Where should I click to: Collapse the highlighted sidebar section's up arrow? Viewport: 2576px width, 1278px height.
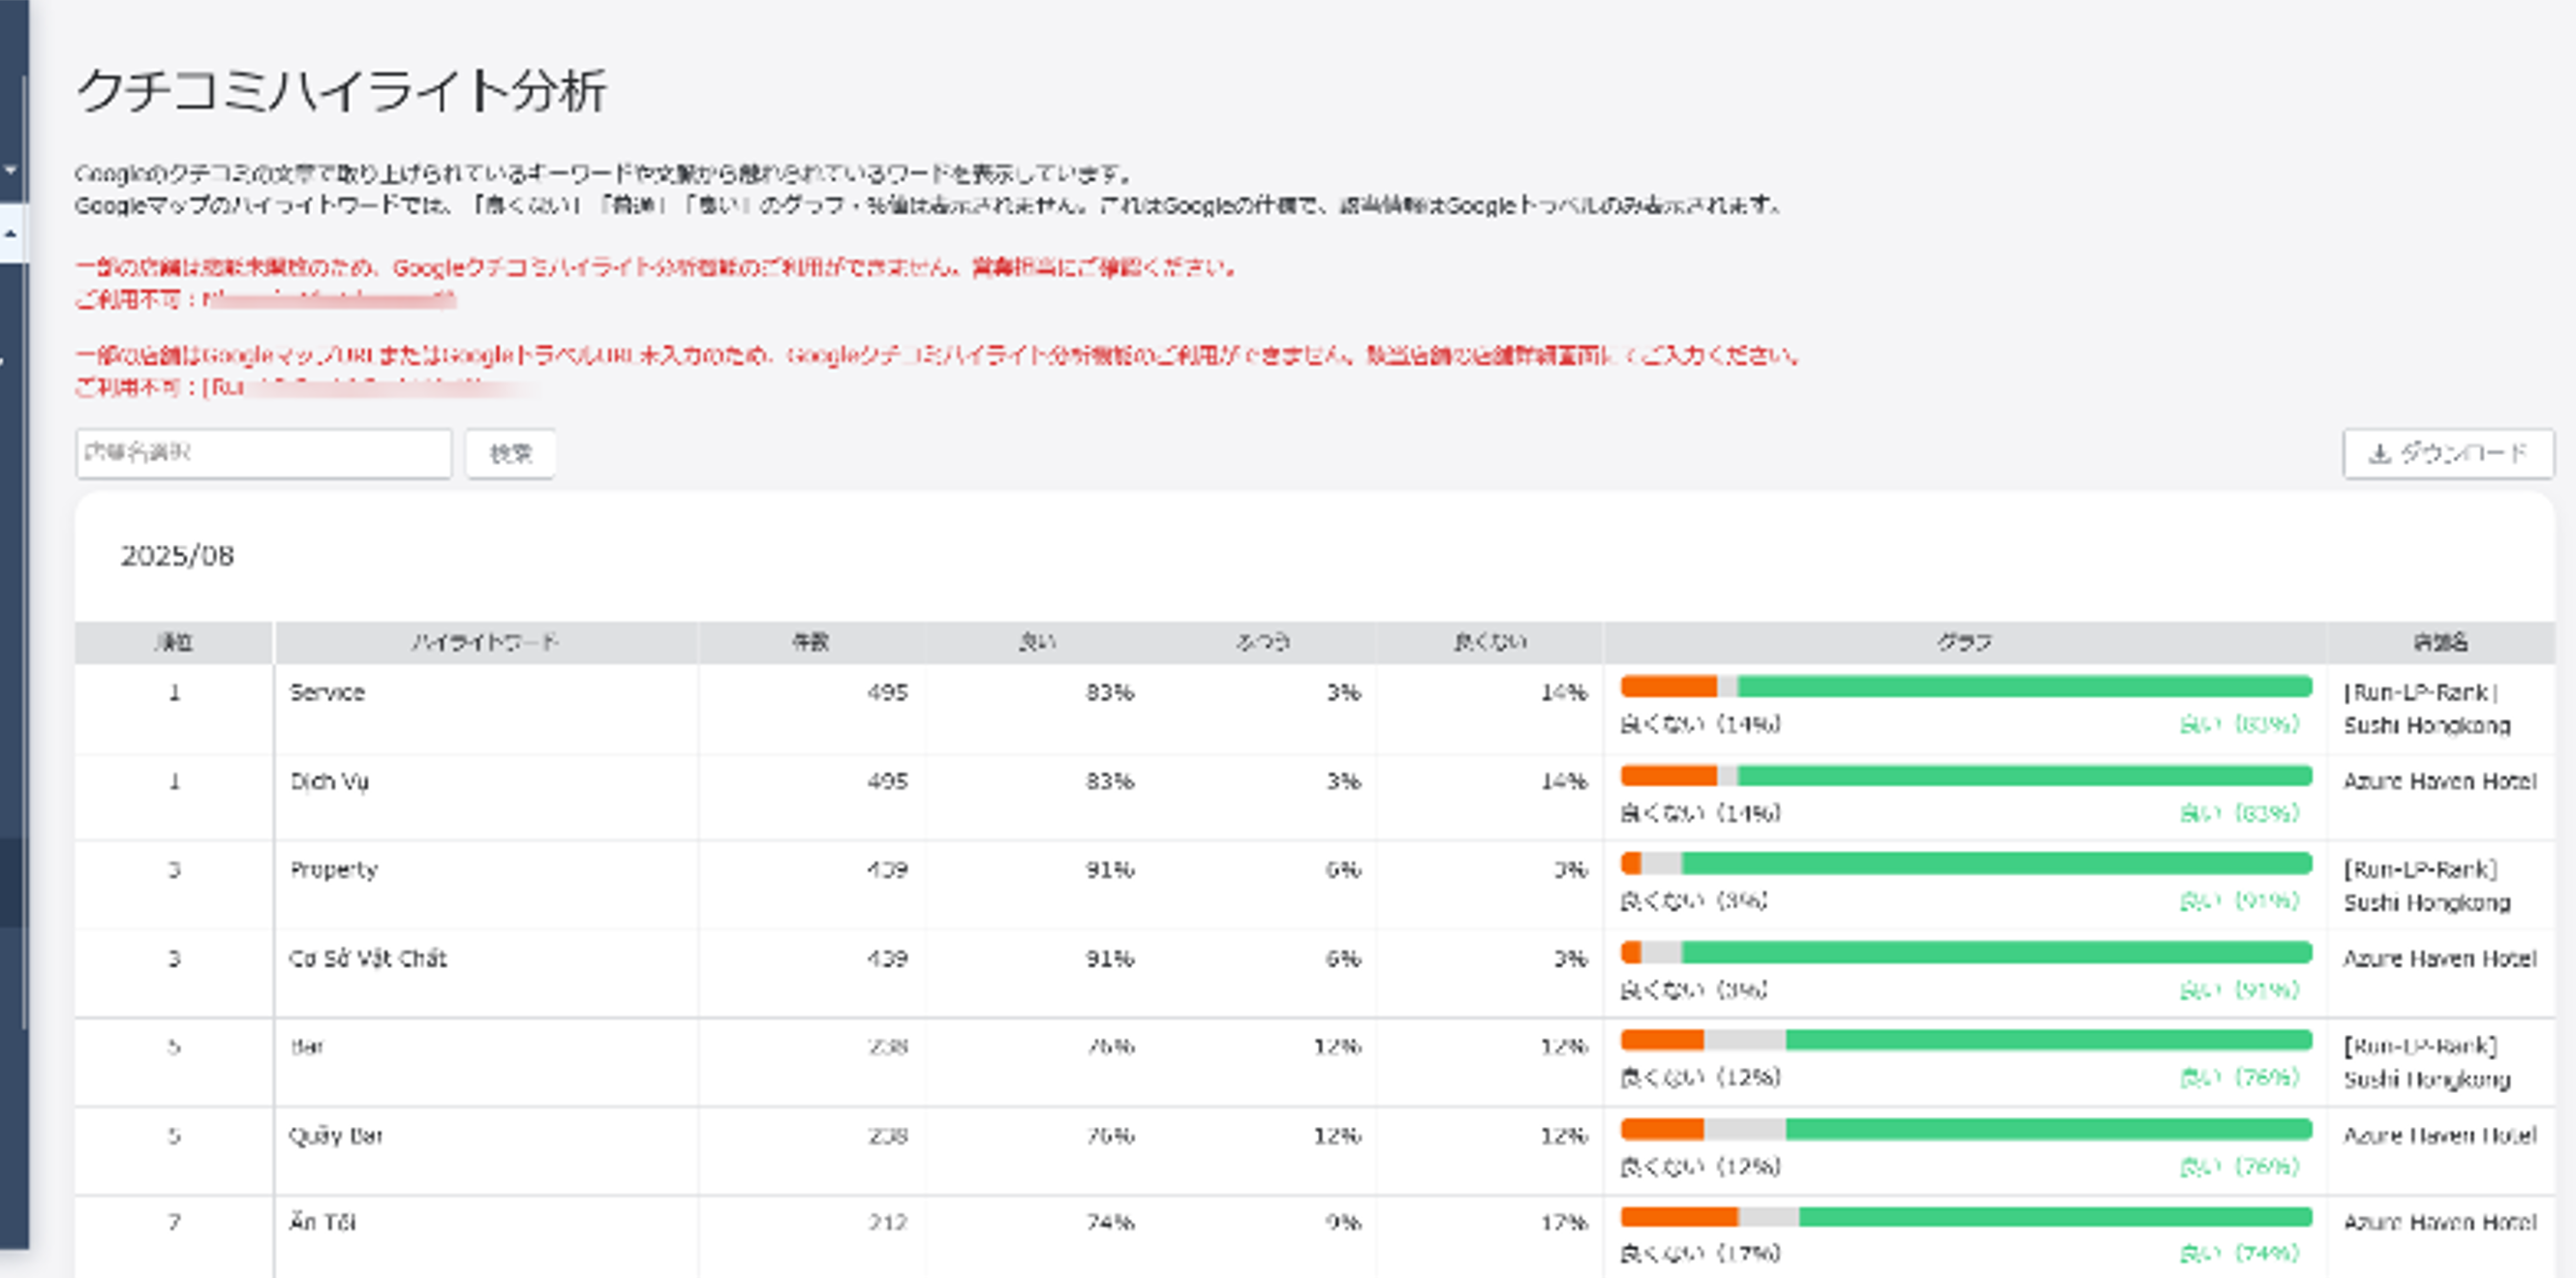tap(11, 234)
